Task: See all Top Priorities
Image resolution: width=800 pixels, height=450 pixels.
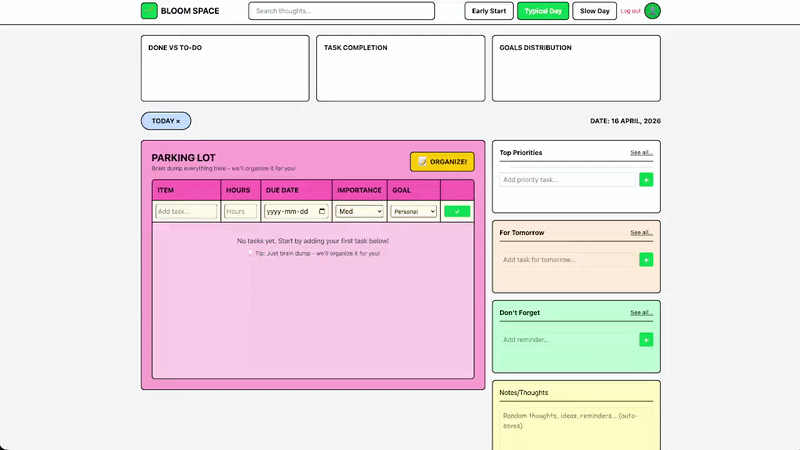Action: coord(641,153)
